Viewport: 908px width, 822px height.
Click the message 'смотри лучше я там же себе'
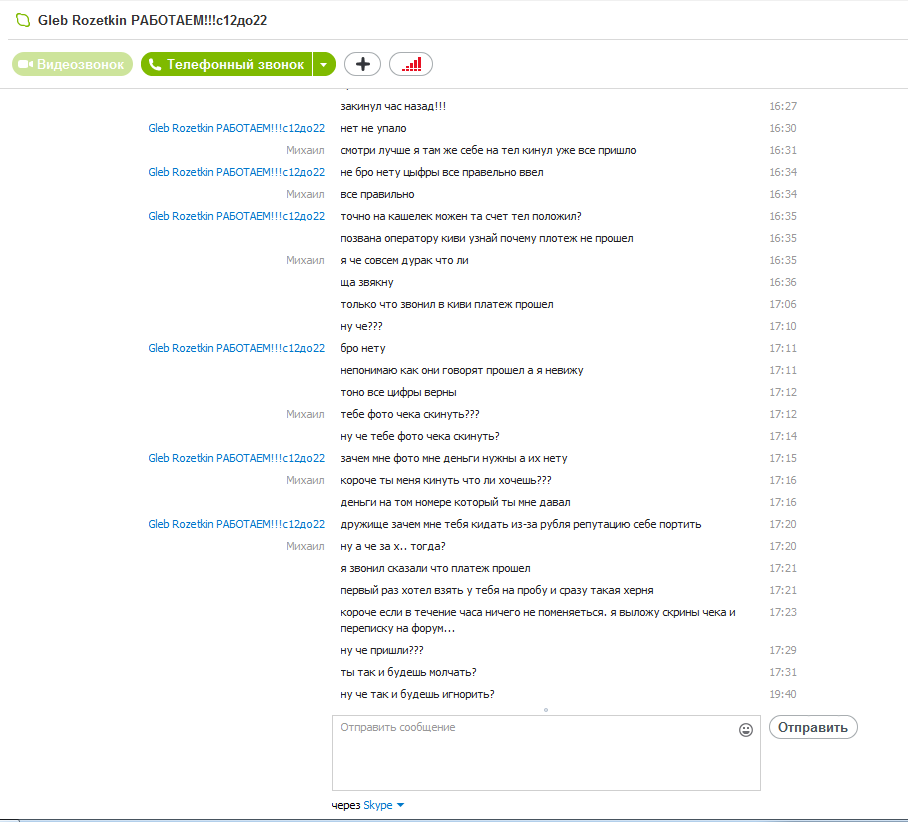pos(488,151)
